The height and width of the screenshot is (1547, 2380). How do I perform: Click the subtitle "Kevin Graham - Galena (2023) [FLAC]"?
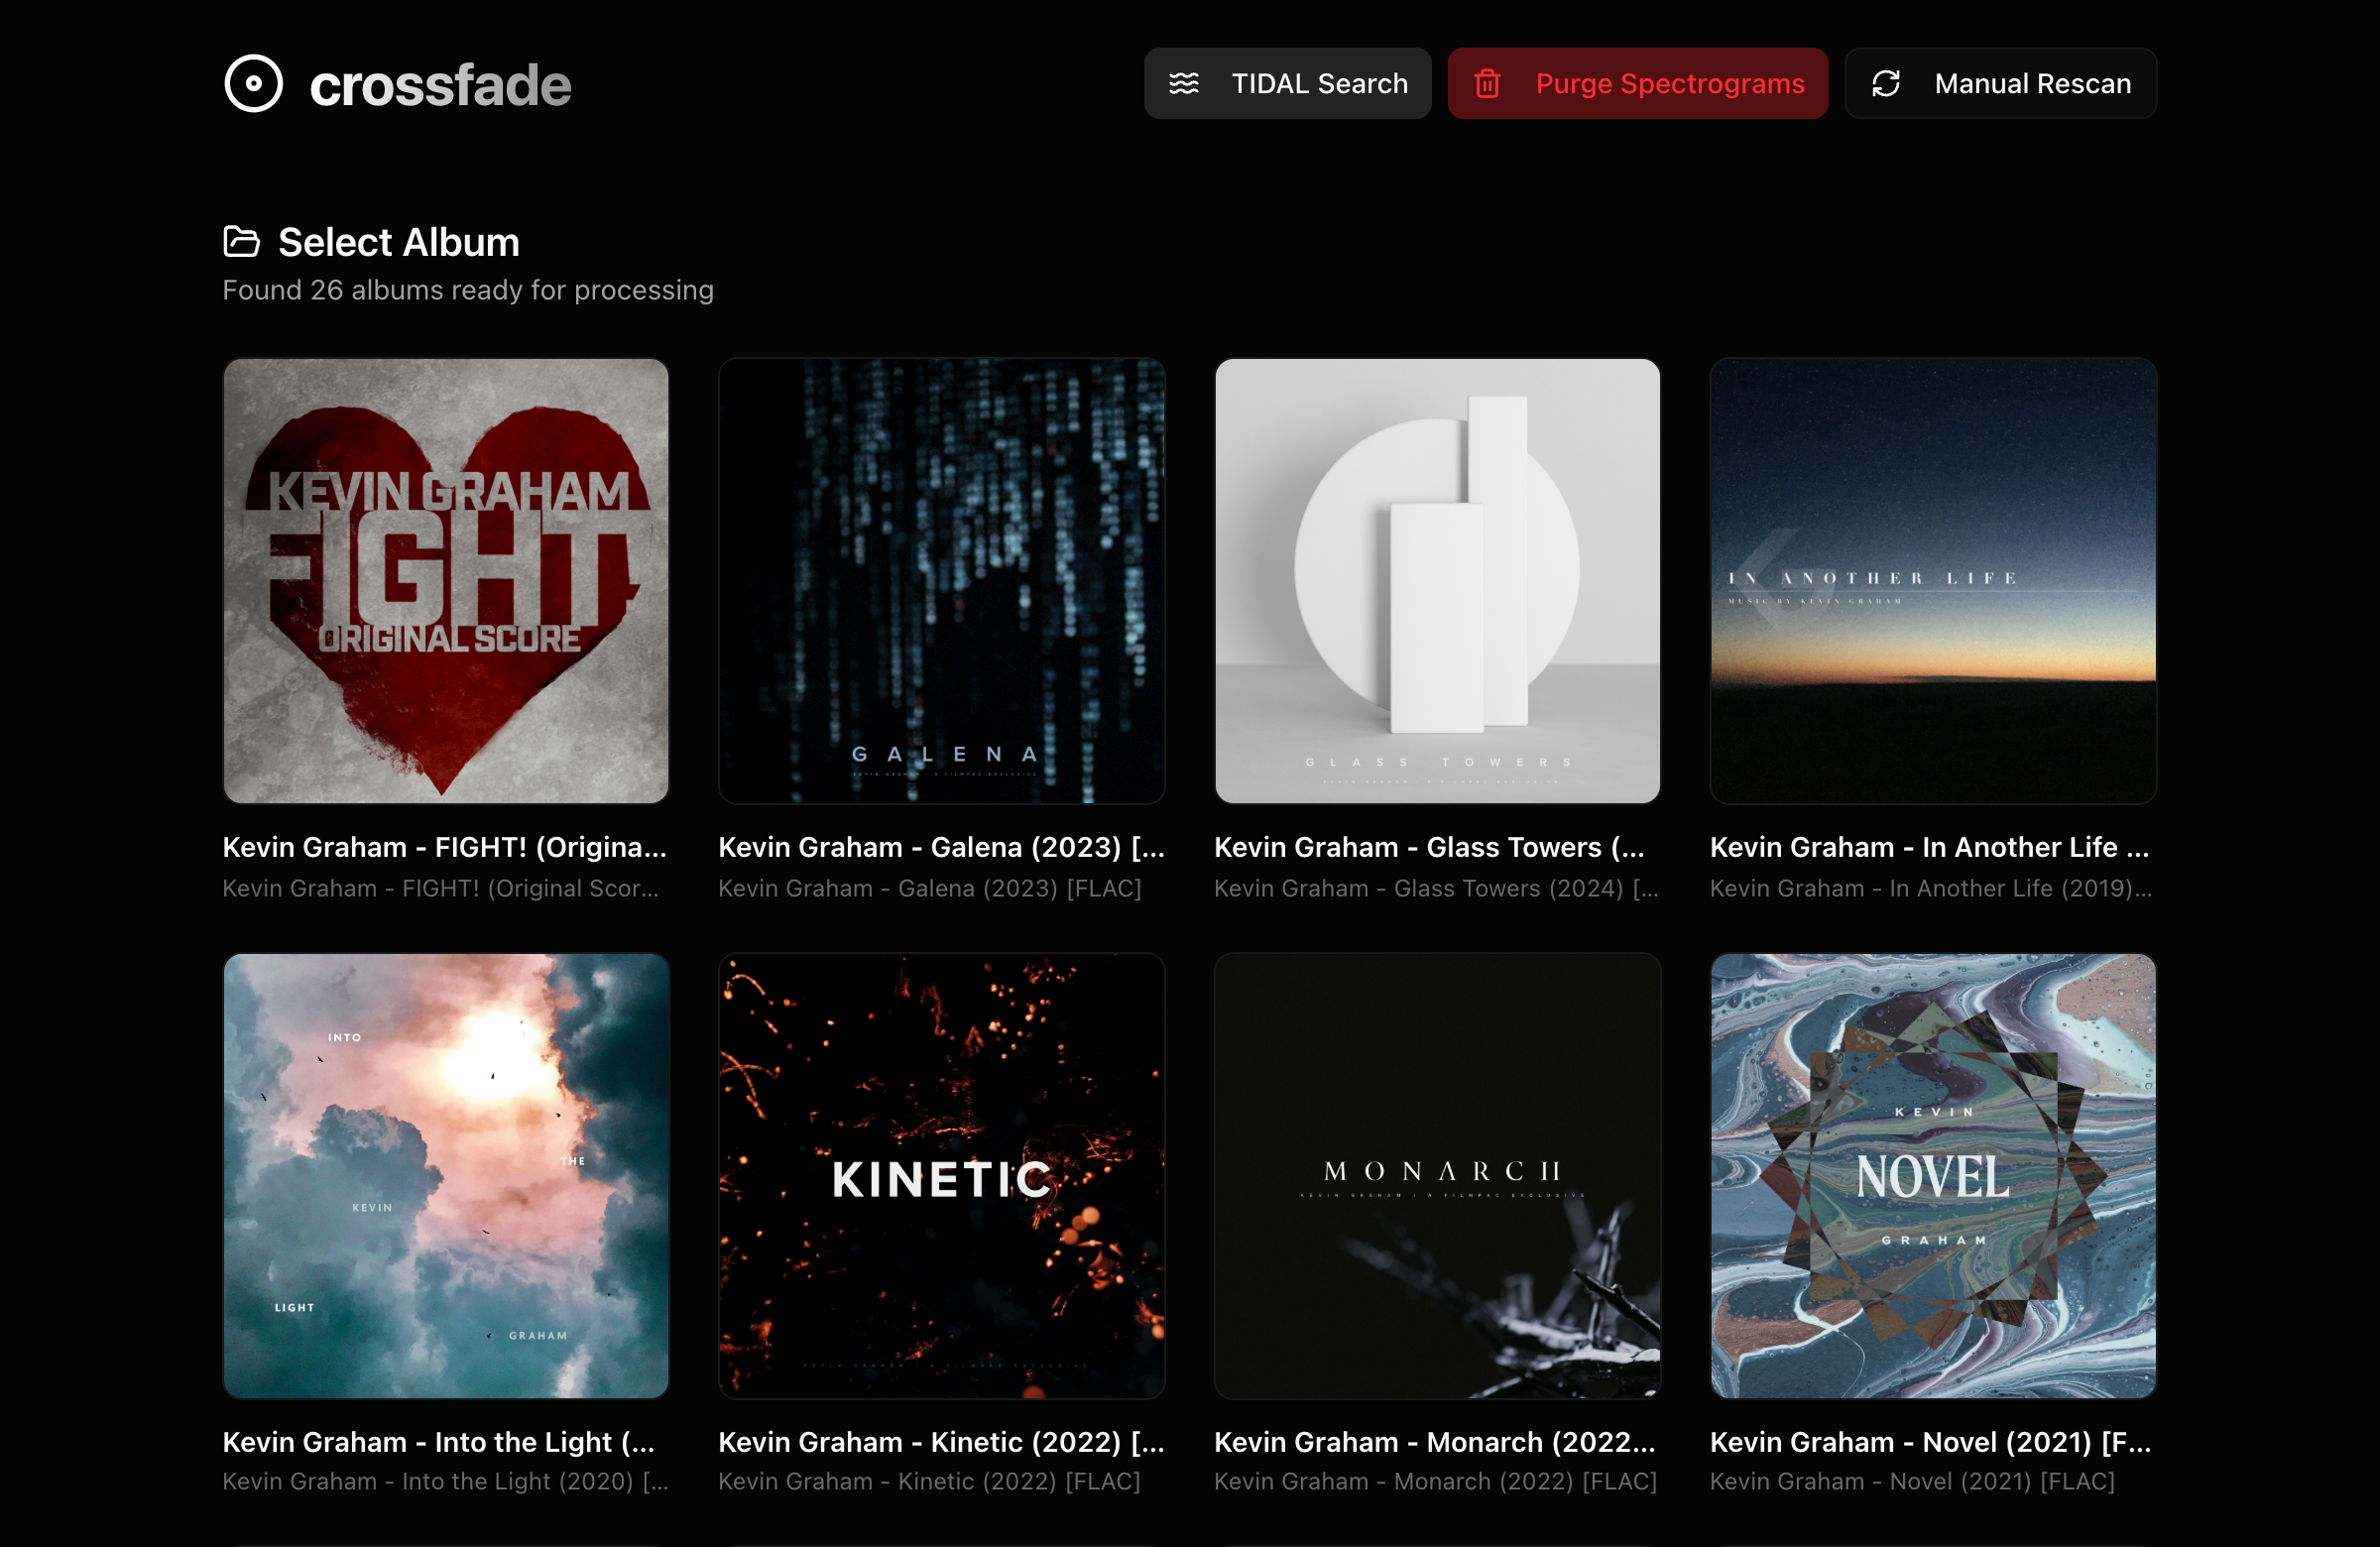coord(930,888)
